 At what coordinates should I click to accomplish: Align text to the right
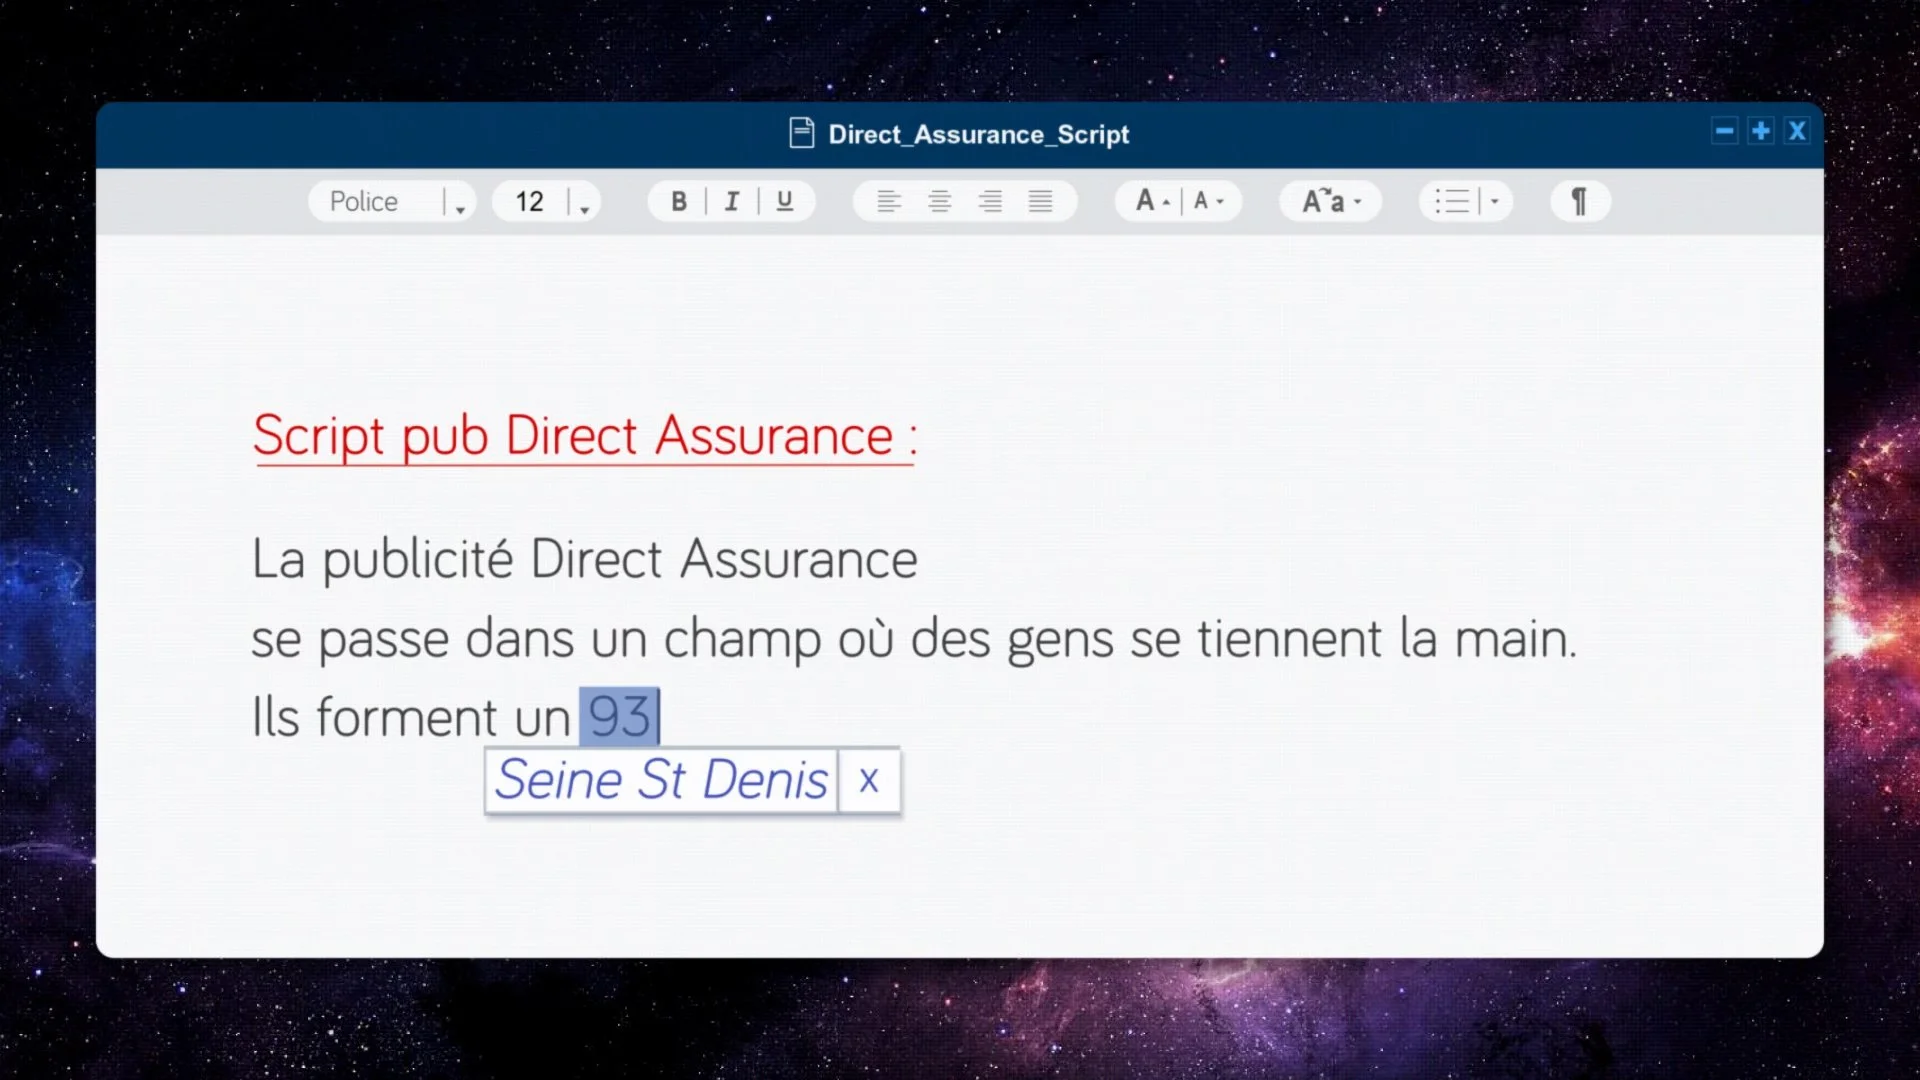tap(990, 201)
